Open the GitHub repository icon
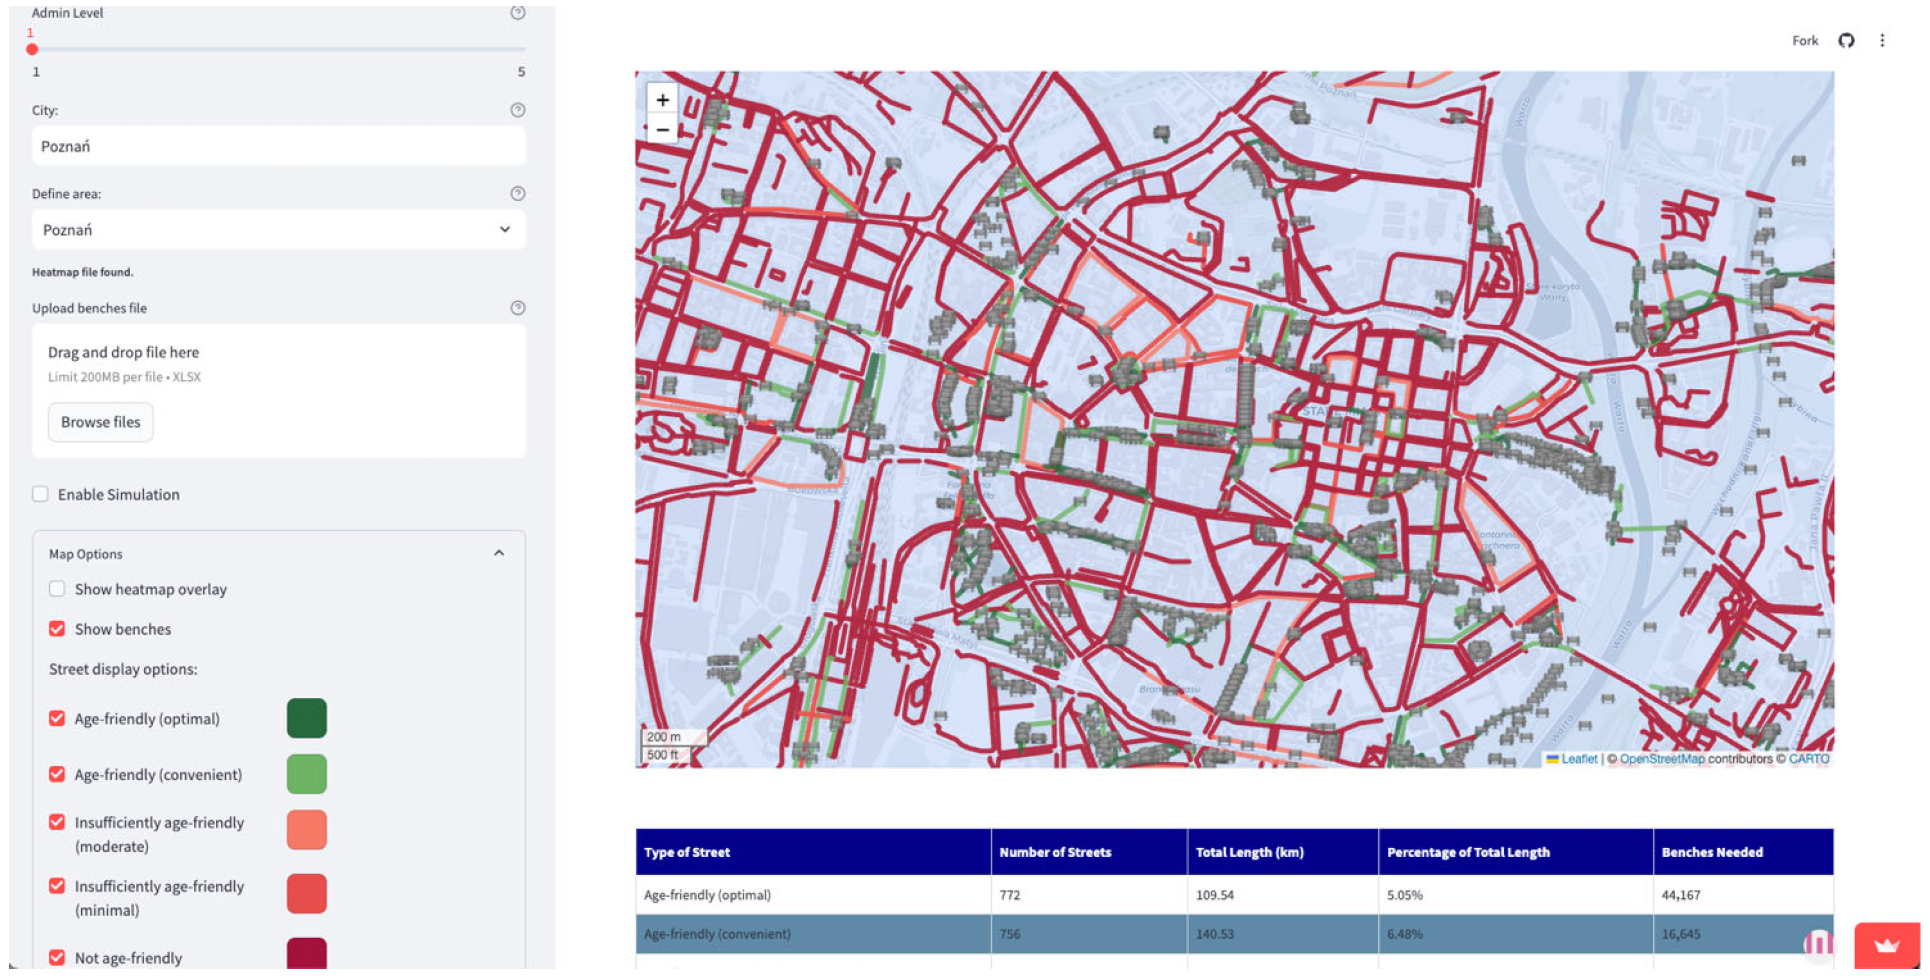This screenshot has height=980, width=1930. click(x=1846, y=41)
